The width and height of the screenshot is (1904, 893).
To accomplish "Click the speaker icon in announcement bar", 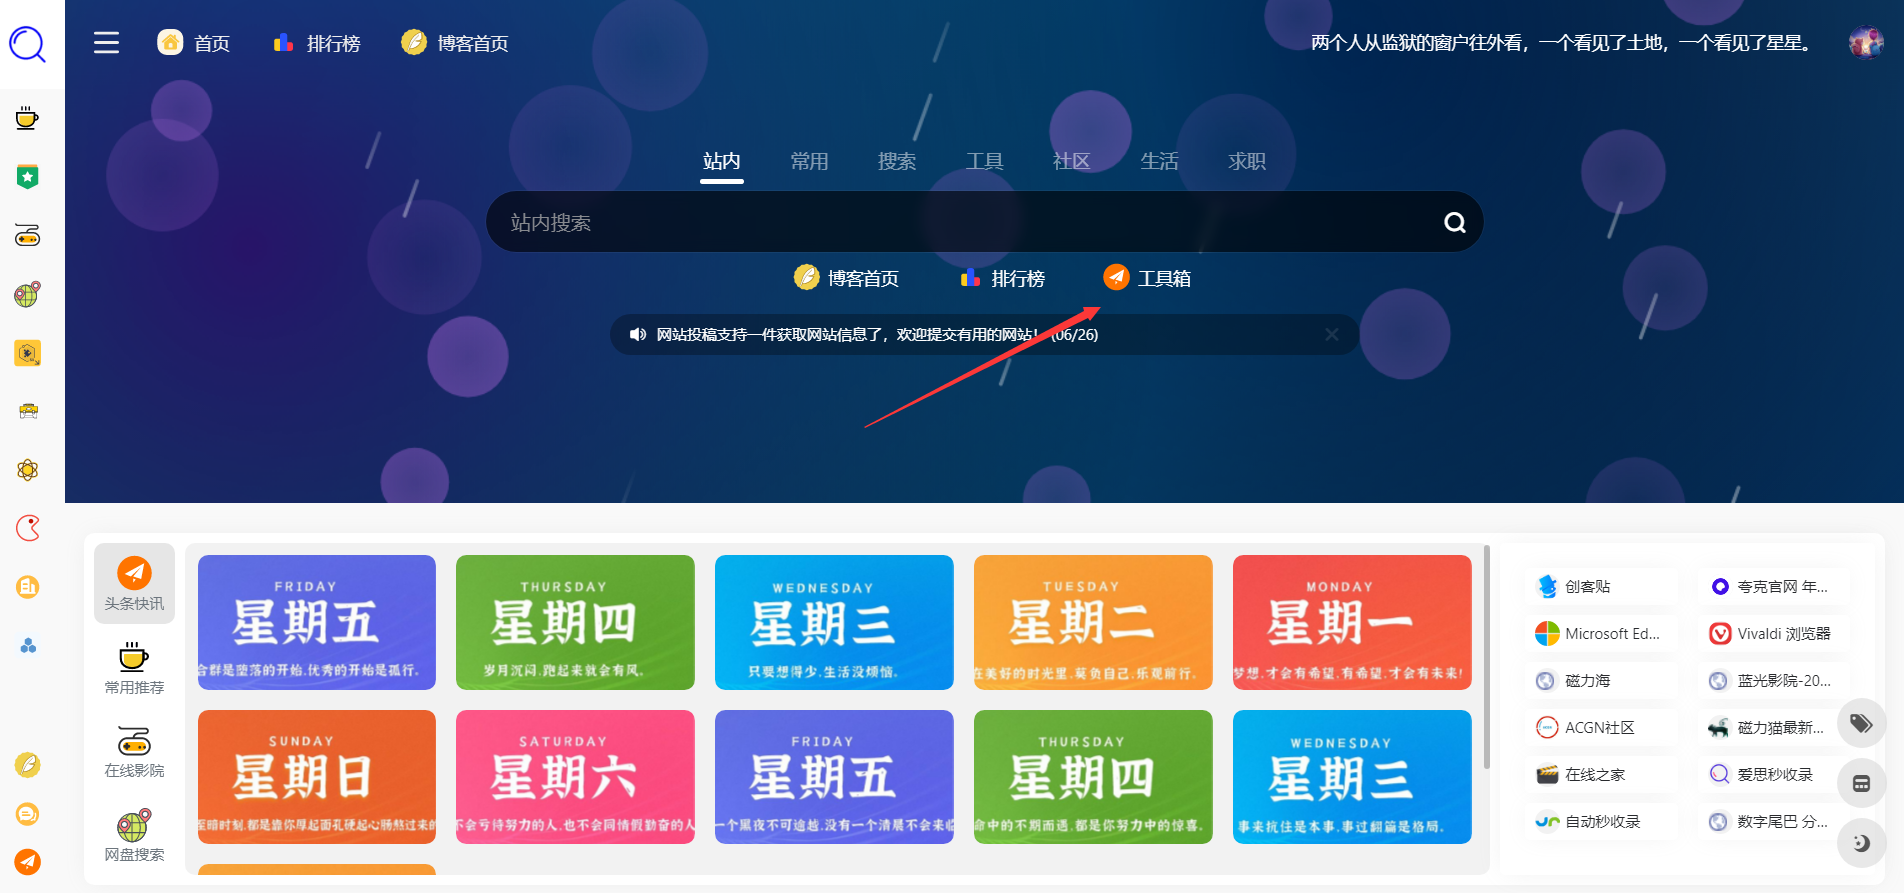I will [638, 334].
